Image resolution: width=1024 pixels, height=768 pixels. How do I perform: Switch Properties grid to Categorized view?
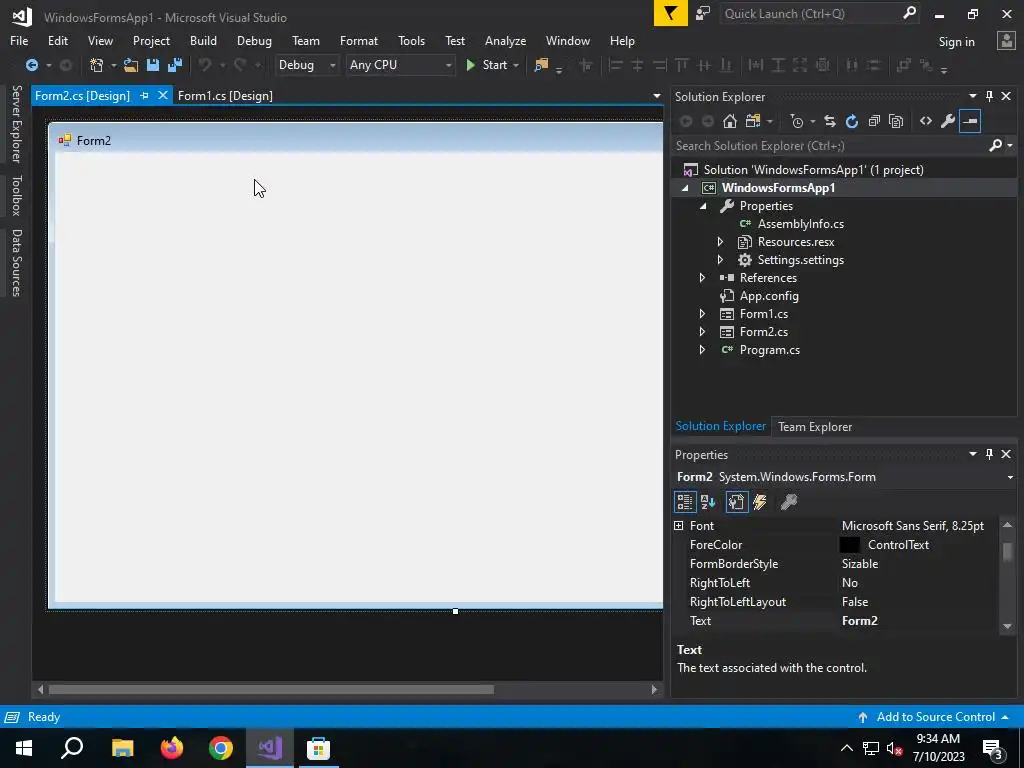click(684, 502)
